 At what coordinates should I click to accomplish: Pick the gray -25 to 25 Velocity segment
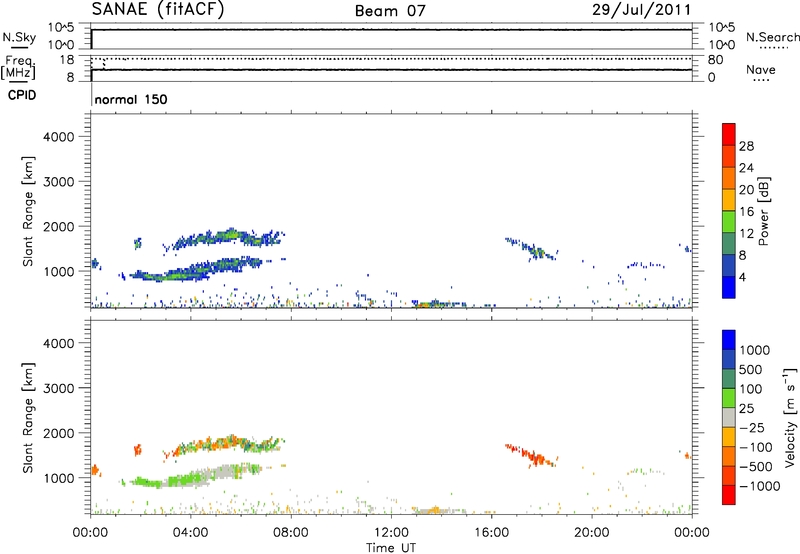click(x=729, y=417)
